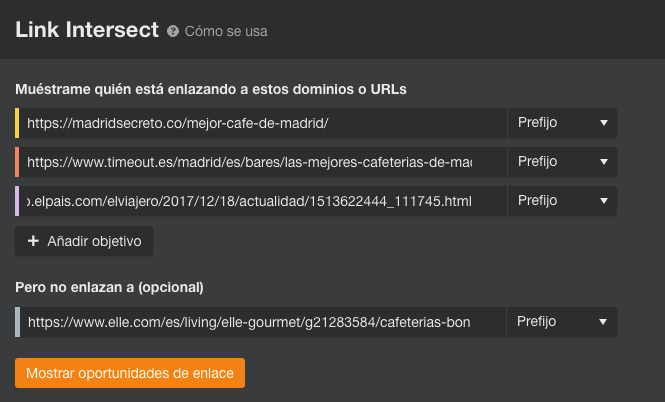Click the dropdown arrow beside madridsecreto Prefijo
665x402 pixels.
[604, 123]
